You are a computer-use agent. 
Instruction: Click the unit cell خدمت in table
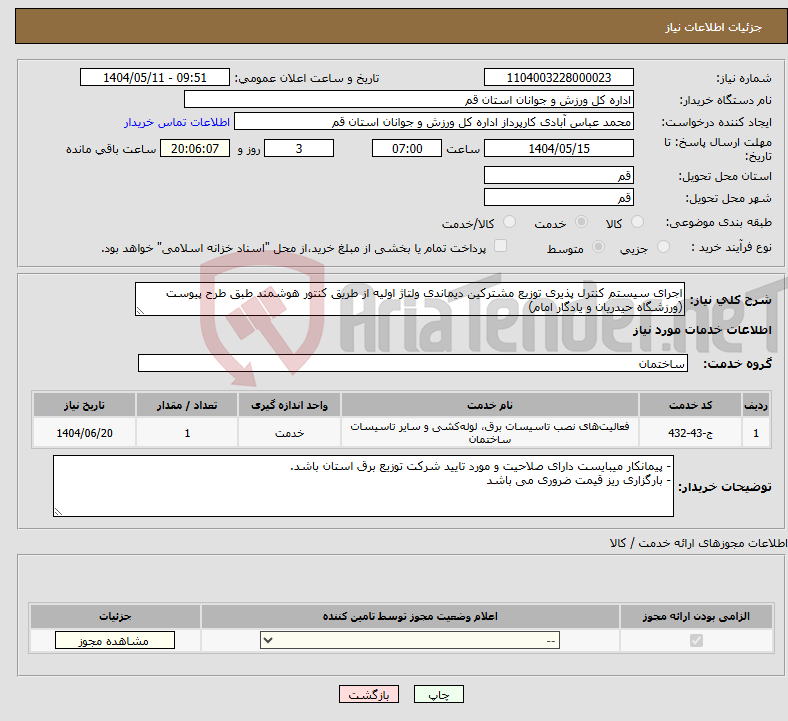point(289,433)
